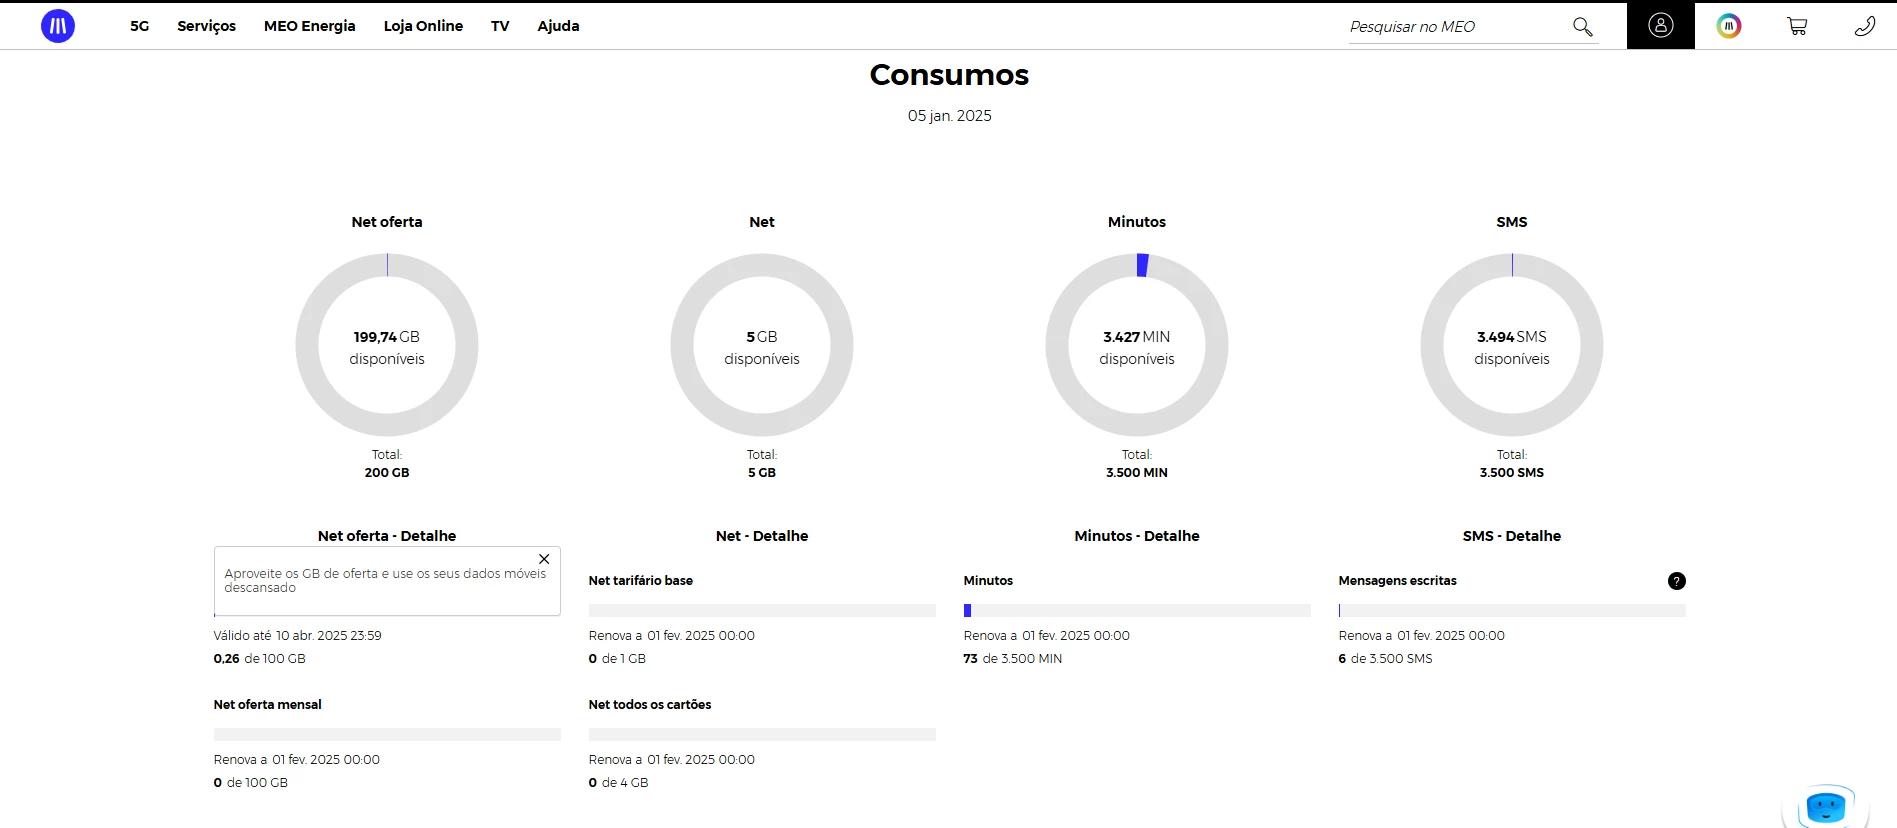
Task: Open the Serviços menu
Action: 207,26
